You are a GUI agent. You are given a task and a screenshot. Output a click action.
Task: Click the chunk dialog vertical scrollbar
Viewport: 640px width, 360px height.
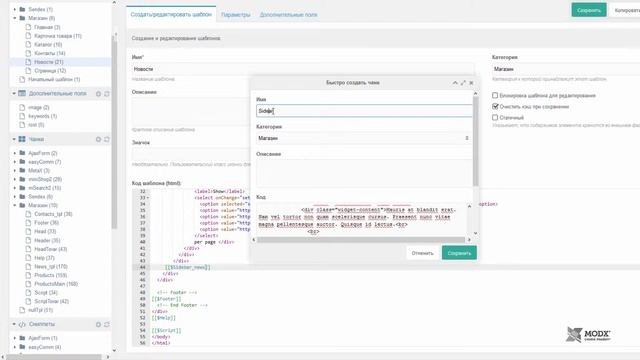click(x=476, y=141)
